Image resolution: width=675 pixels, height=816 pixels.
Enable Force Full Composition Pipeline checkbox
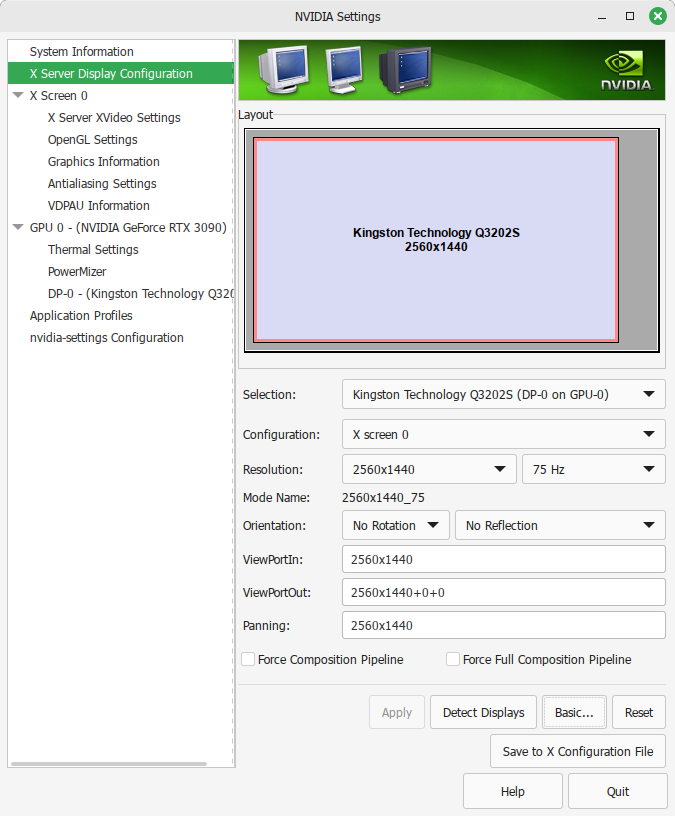(453, 659)
